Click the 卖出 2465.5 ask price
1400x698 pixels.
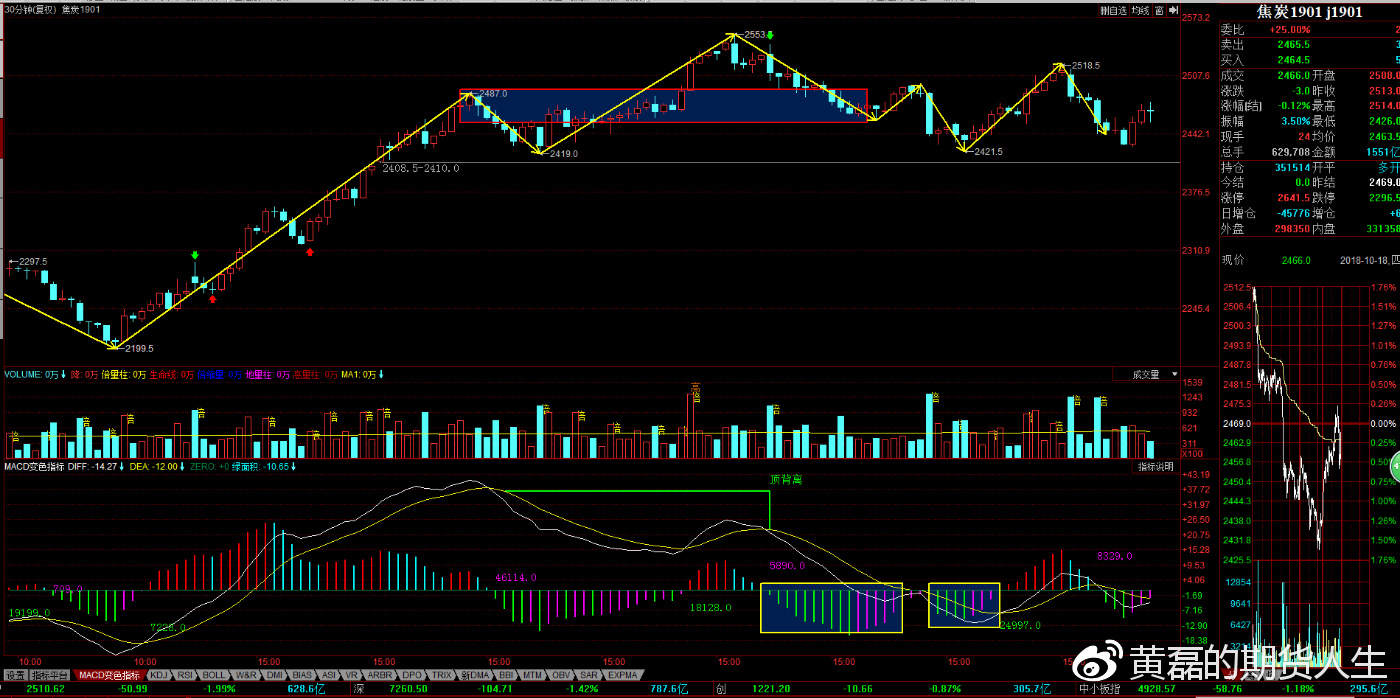coord(1293,45)
